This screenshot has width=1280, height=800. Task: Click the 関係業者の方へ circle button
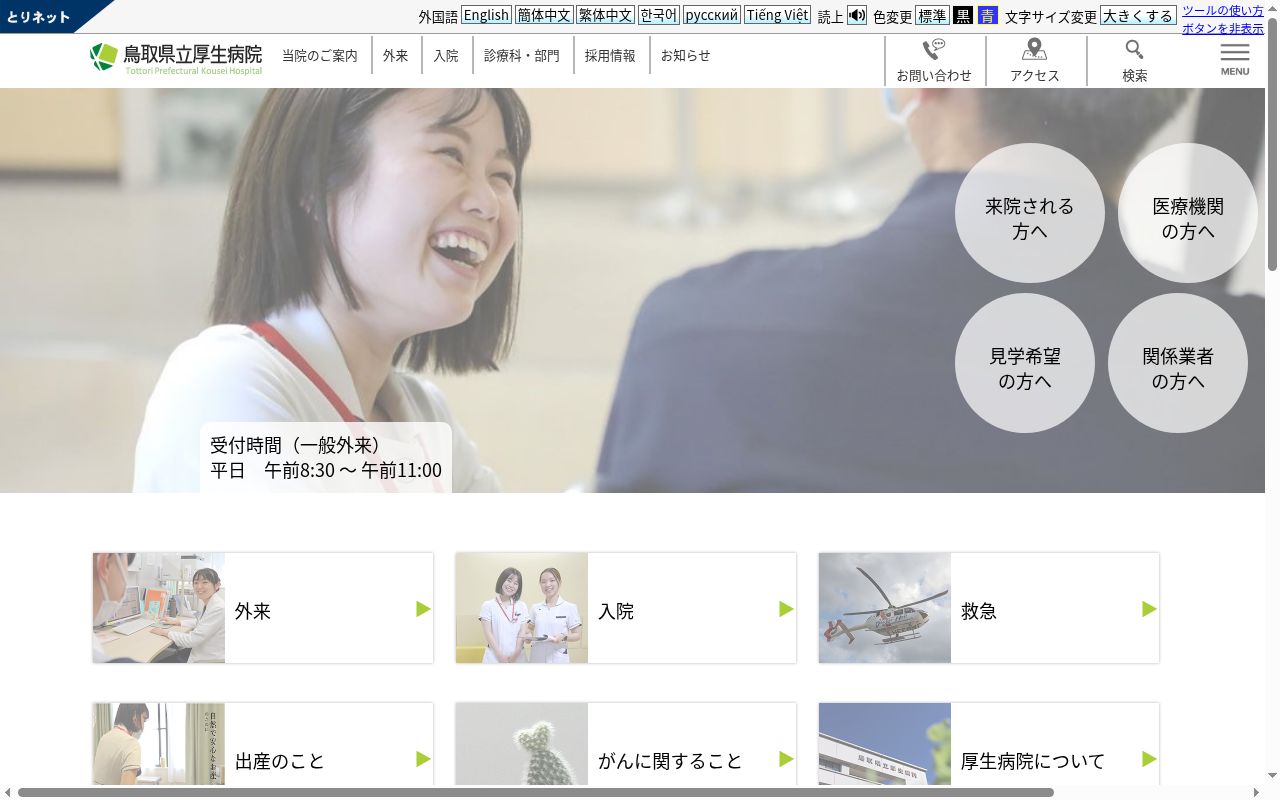(x=1178, y=363)
